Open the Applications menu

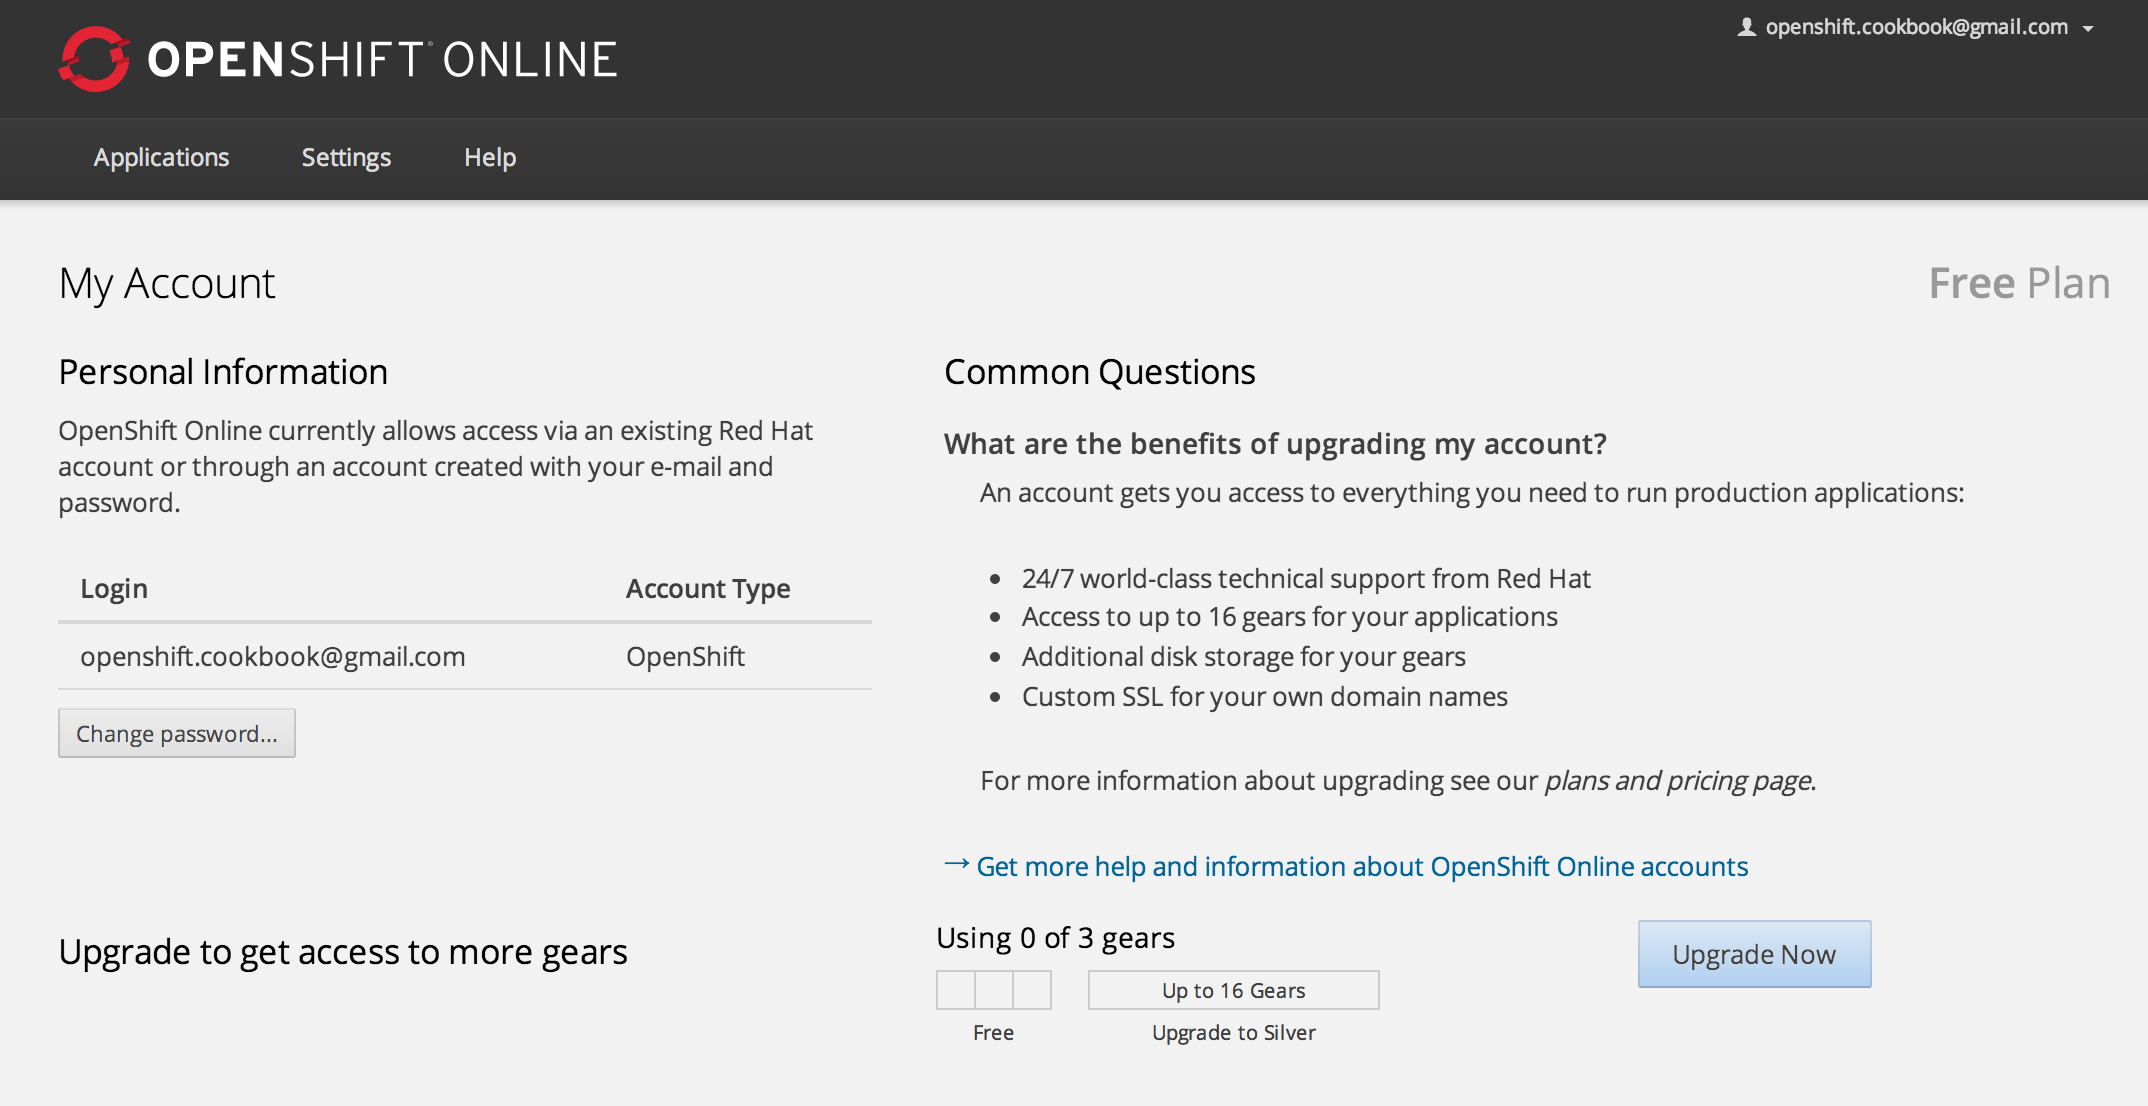[161, 158]
